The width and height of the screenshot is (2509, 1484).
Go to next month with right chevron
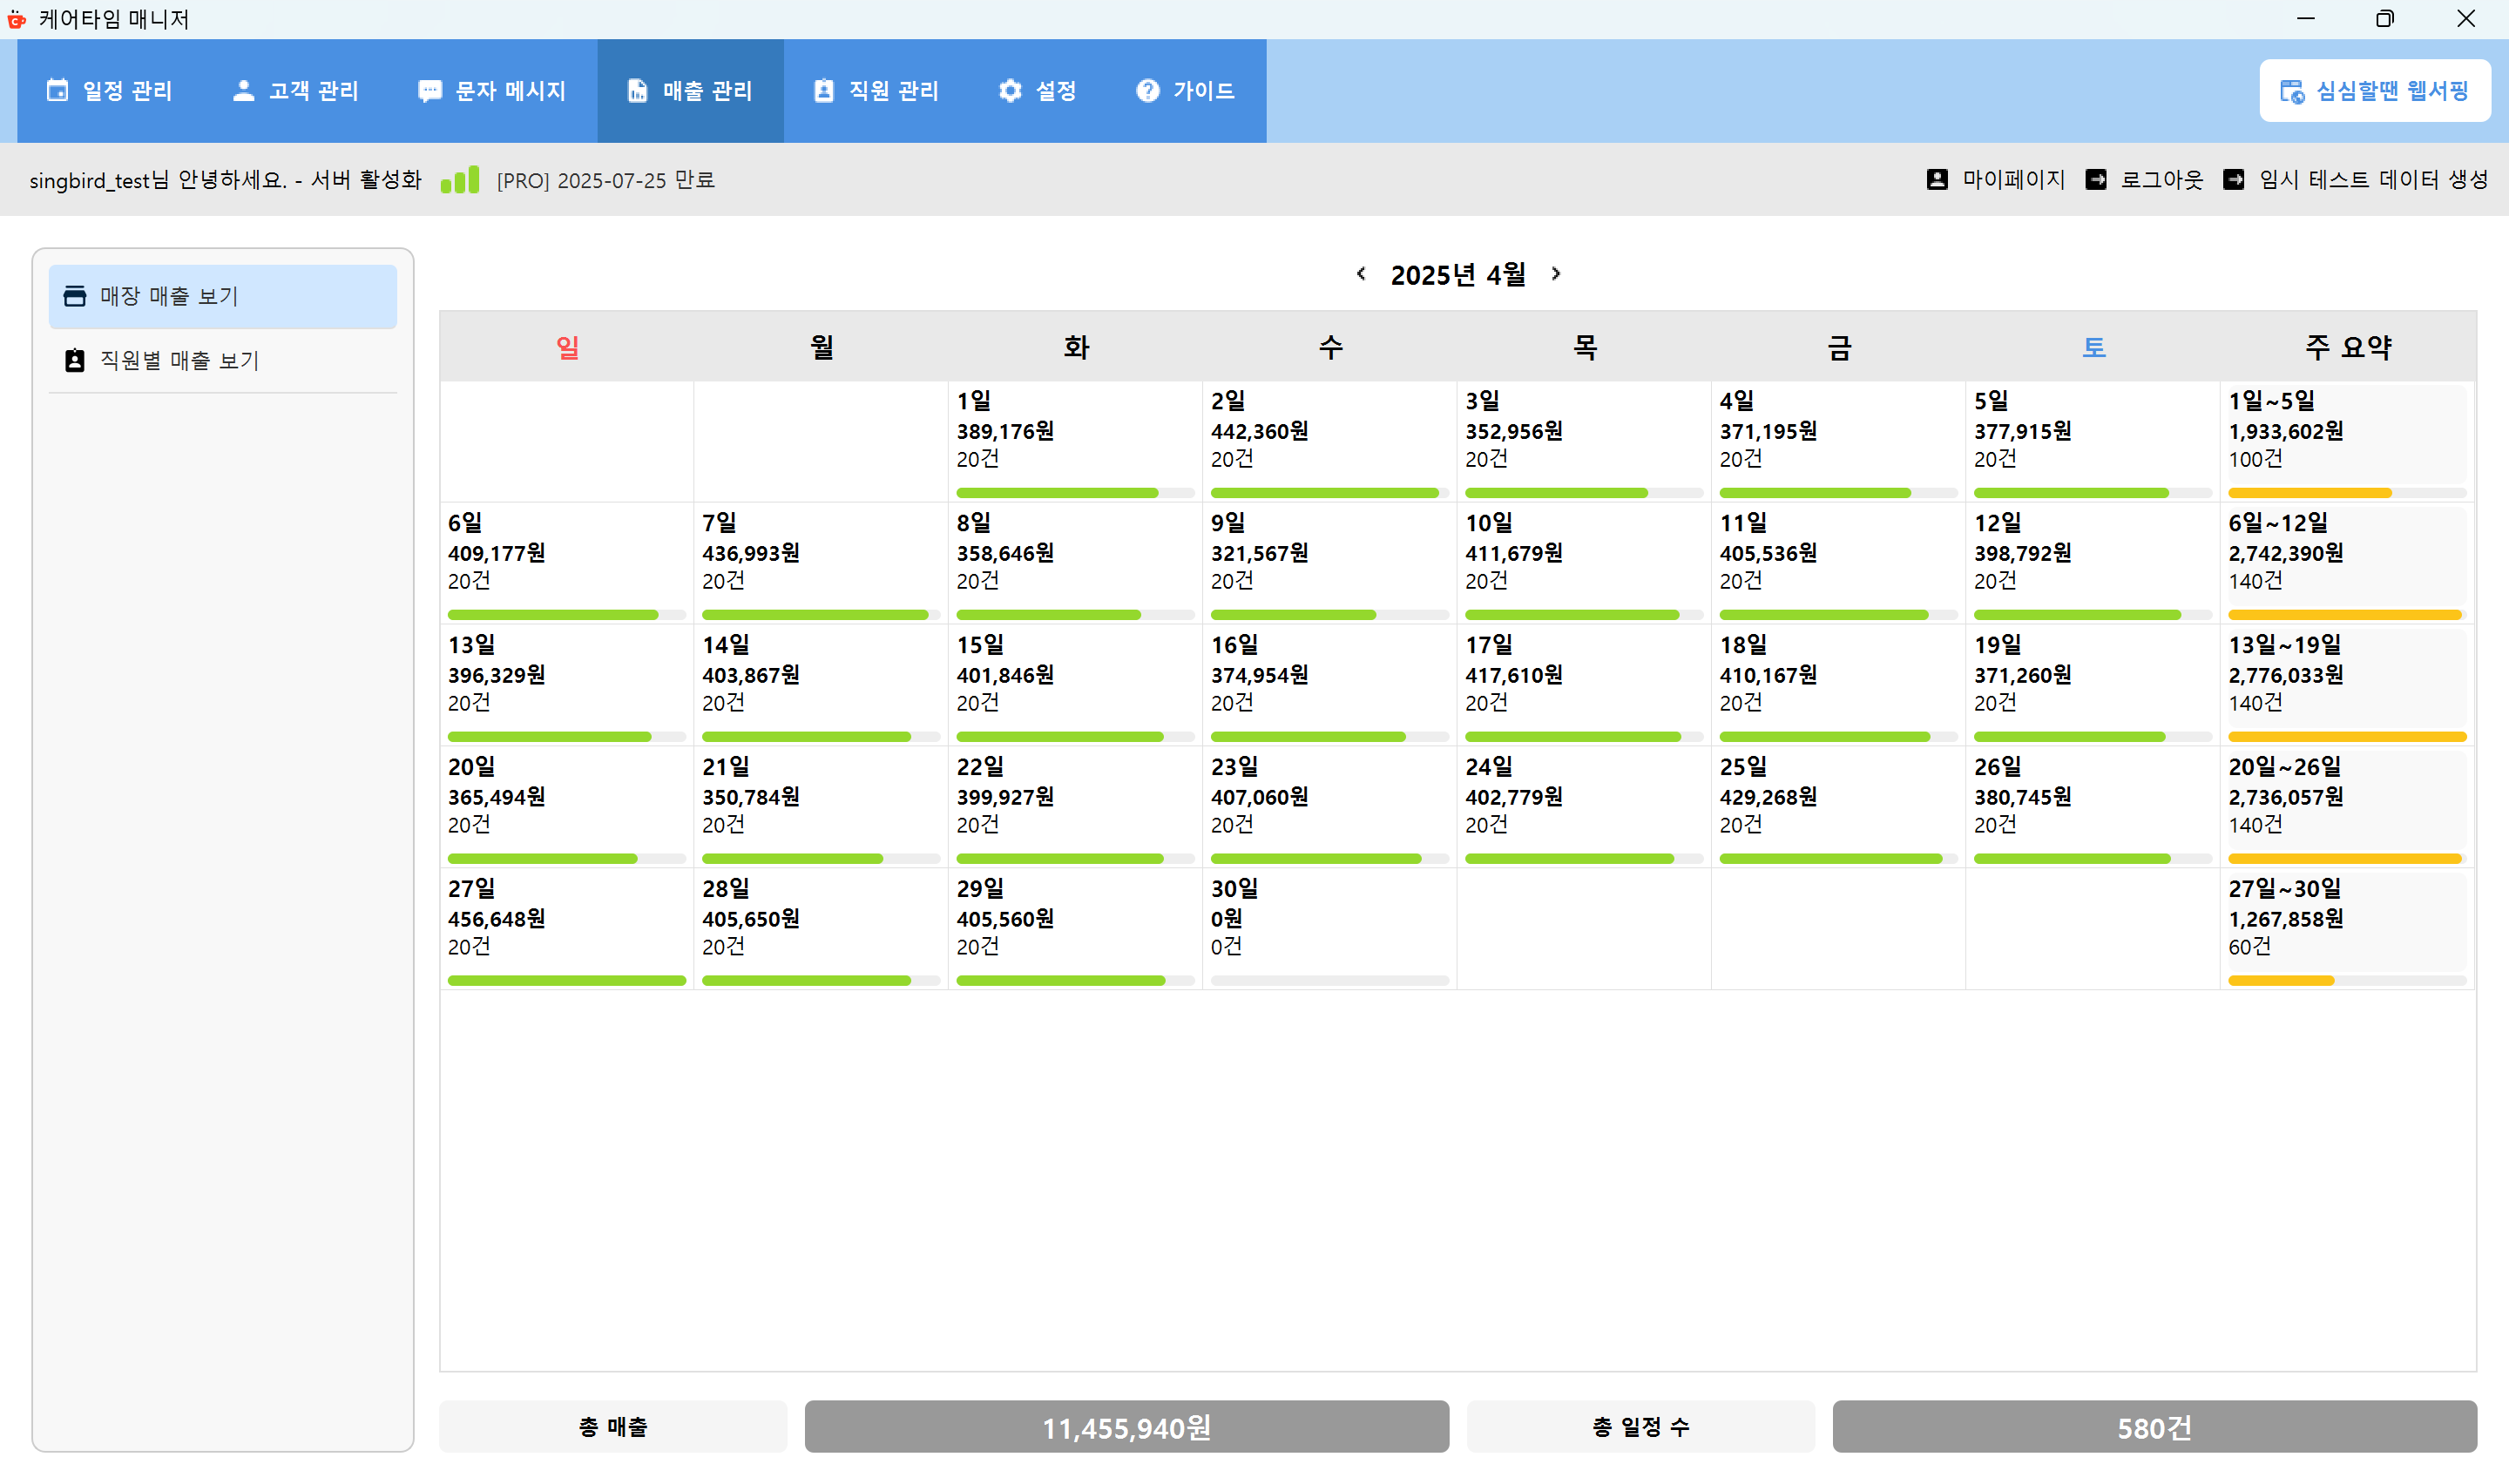[x=1555, y=274]
